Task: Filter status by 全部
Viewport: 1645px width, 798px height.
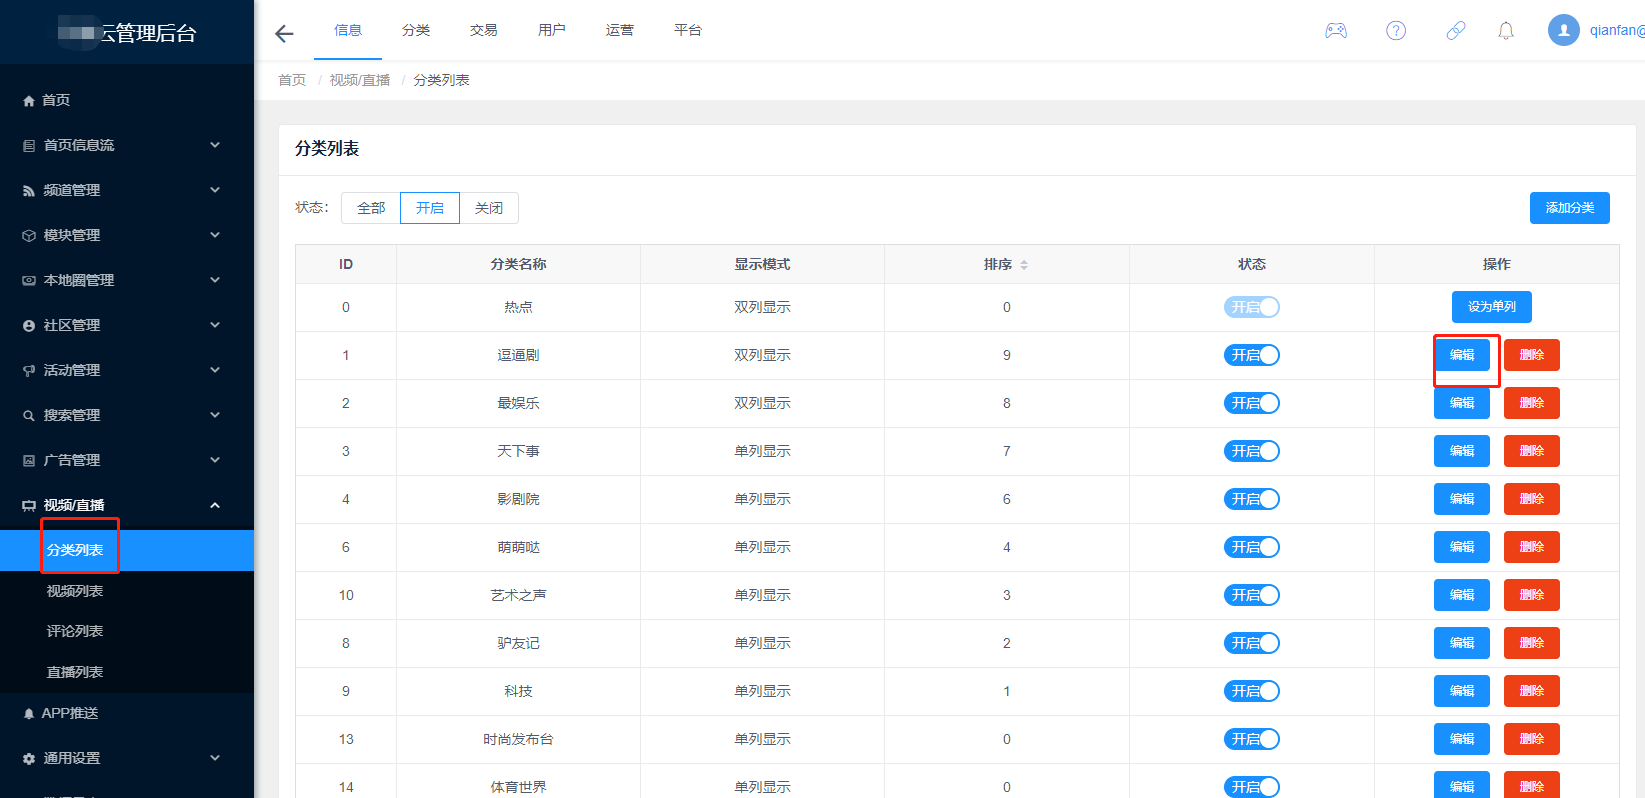Action: [371, 208]
